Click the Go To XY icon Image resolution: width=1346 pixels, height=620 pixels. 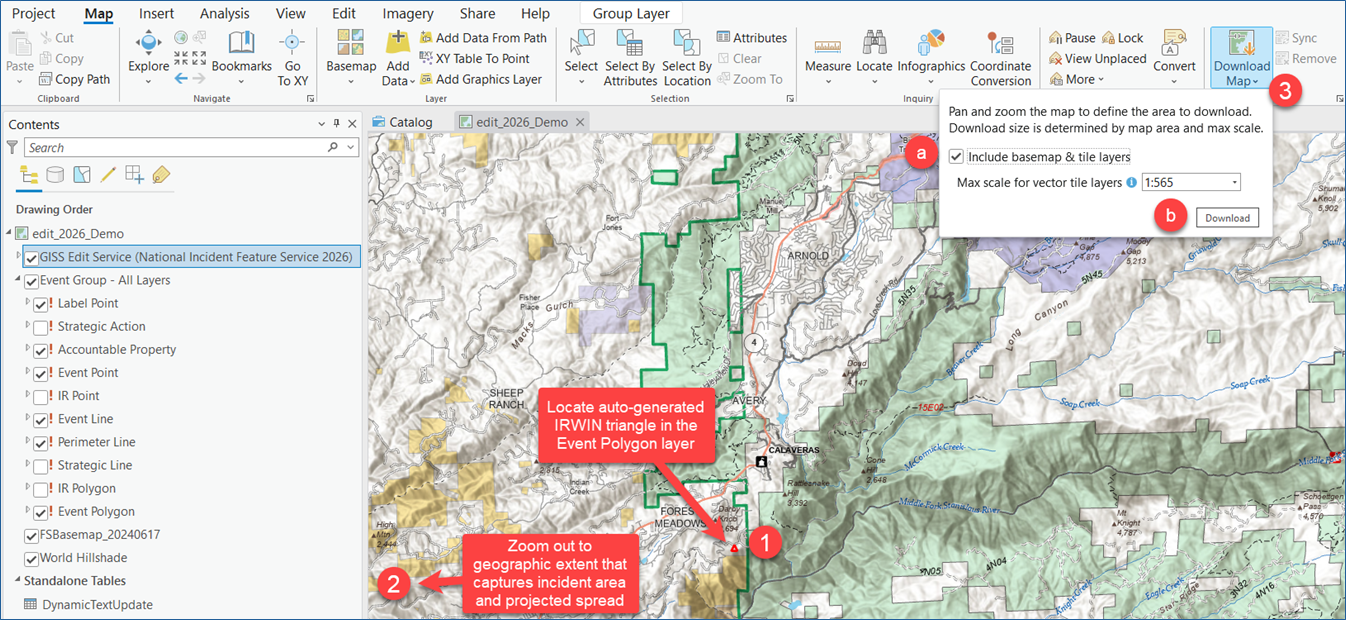(293, 43)
